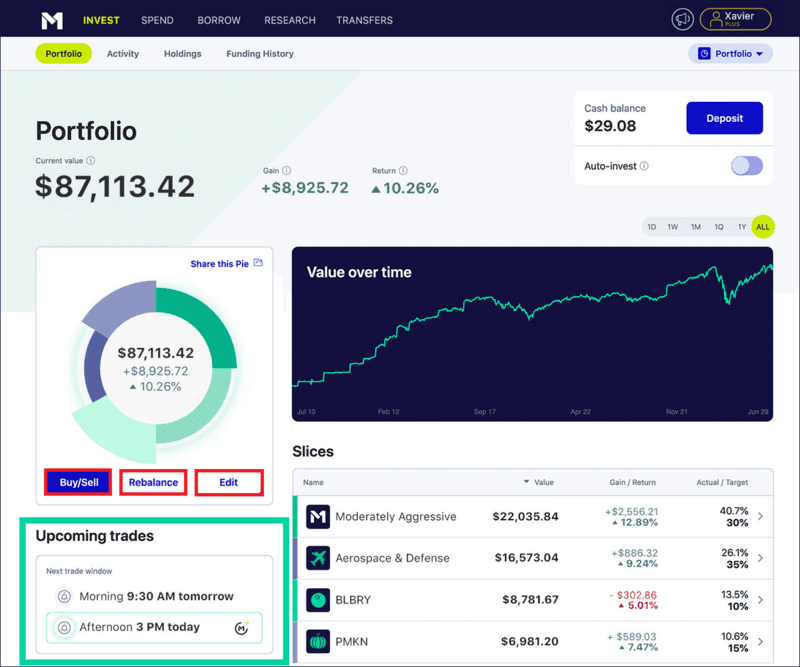Switch to the Portfolio tab
Viewport: 800px width, 667px height.
coord(64,54)
